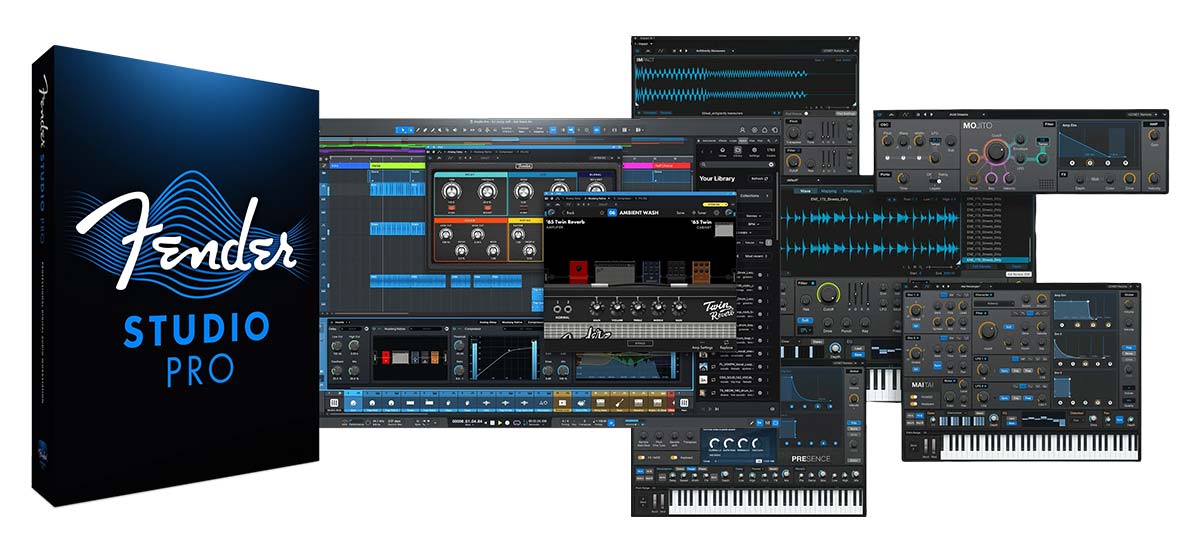
Task: Open the account icon in Studio Pro window
Action: [x=742, y=130]
